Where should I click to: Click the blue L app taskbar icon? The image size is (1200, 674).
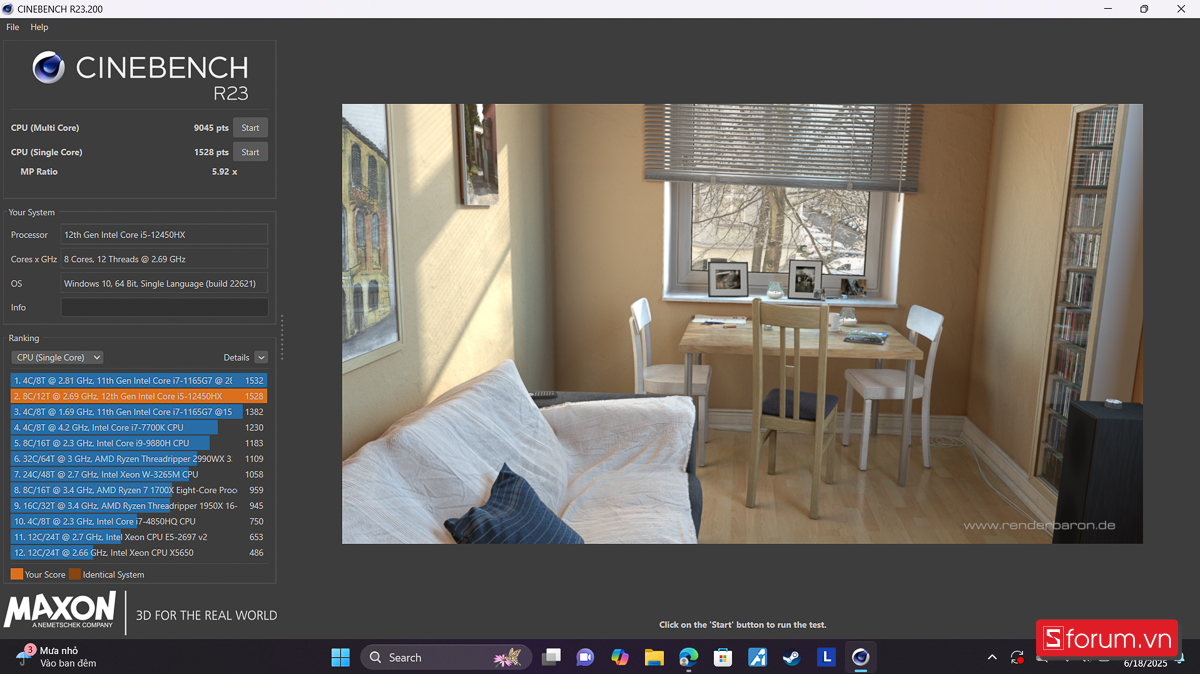826,657
